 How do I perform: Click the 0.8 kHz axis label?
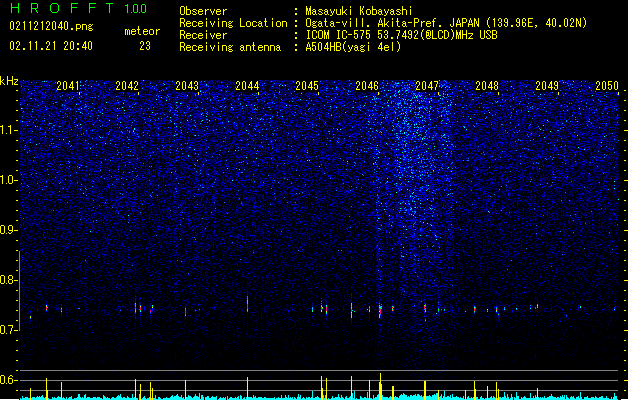9,280
